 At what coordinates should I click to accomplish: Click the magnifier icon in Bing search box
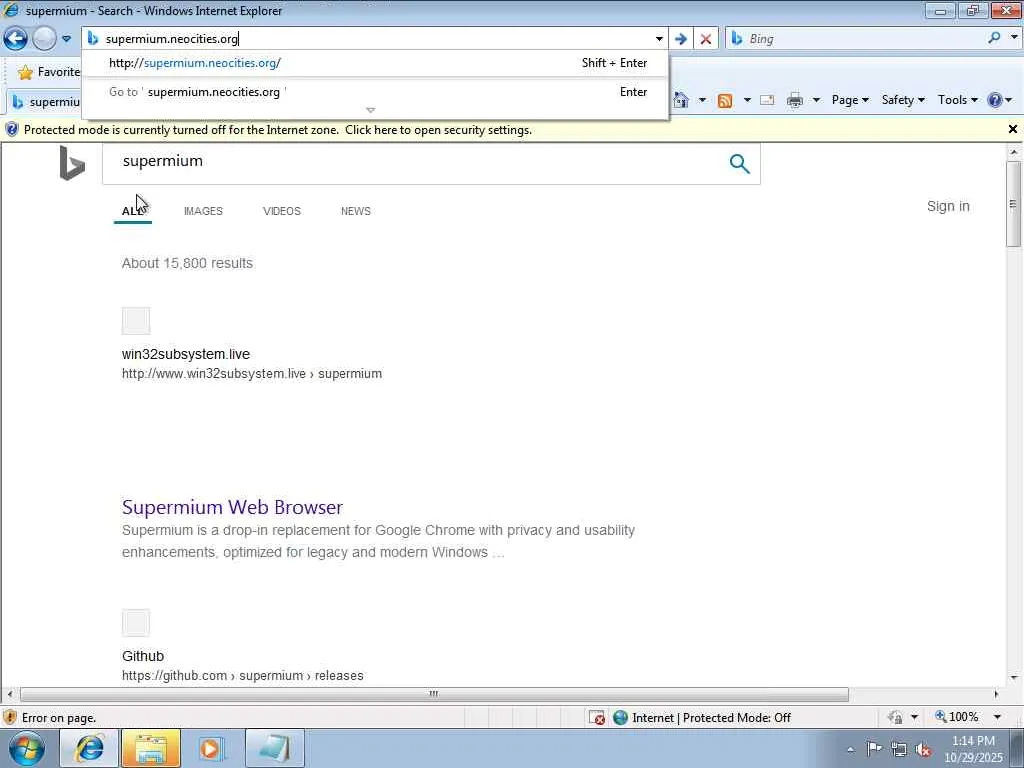(x=994, y=38)
